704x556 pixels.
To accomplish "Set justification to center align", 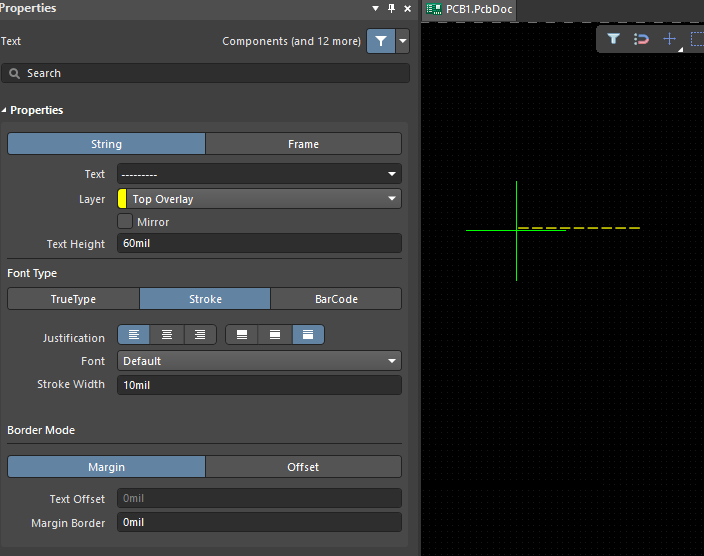I will 167,335.
